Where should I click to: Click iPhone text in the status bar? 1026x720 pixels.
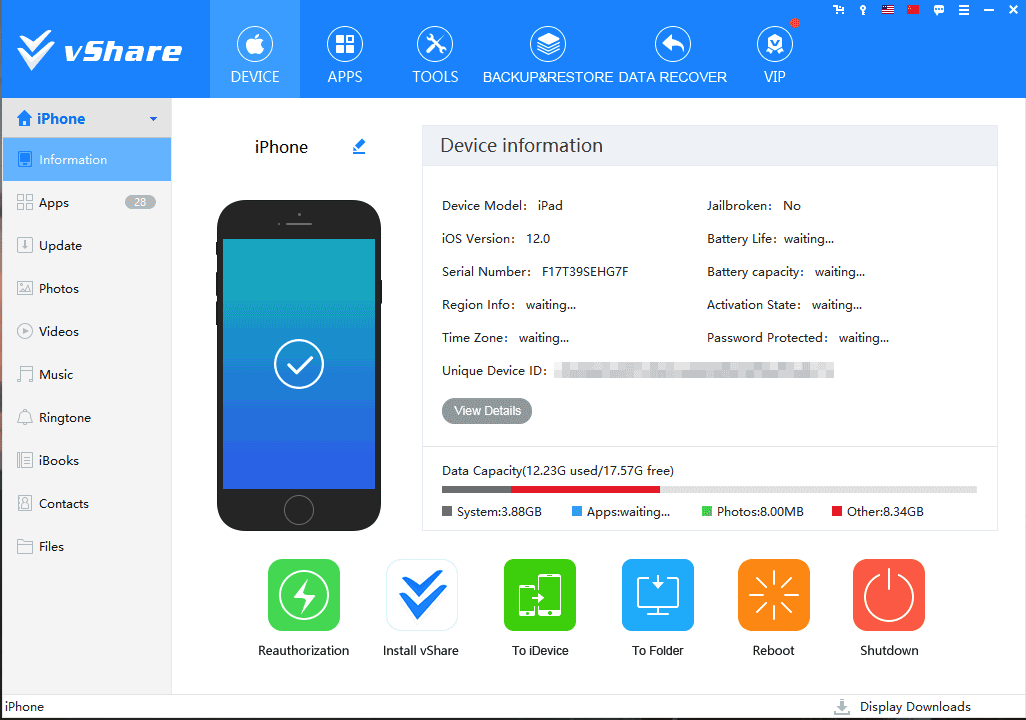click(x=24, y=707)
